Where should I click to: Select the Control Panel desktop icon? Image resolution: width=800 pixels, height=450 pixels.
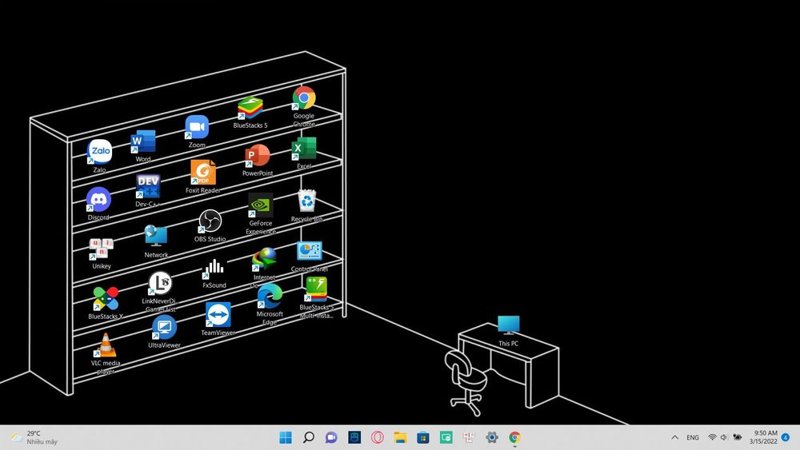point(309,252)
